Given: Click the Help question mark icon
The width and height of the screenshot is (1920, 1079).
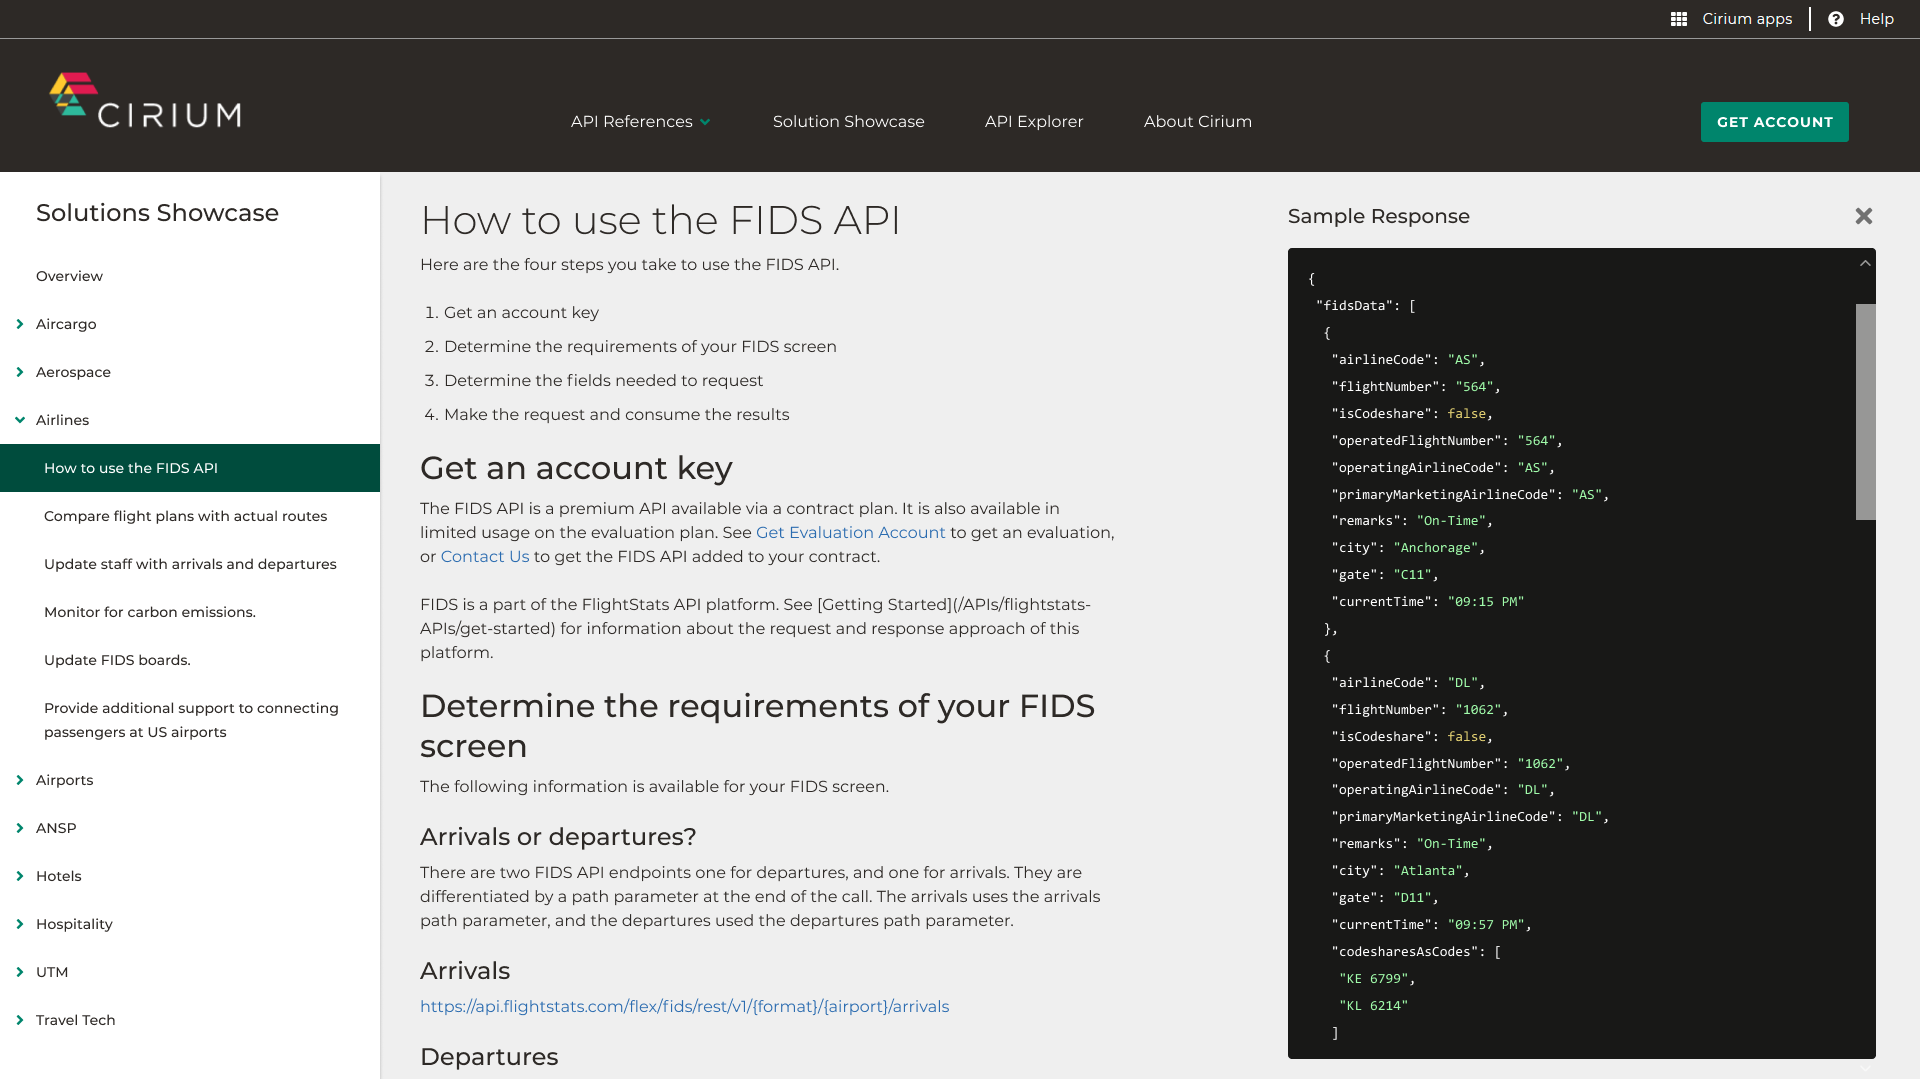Looking at the screenshot, I should tap(1836, 19).
